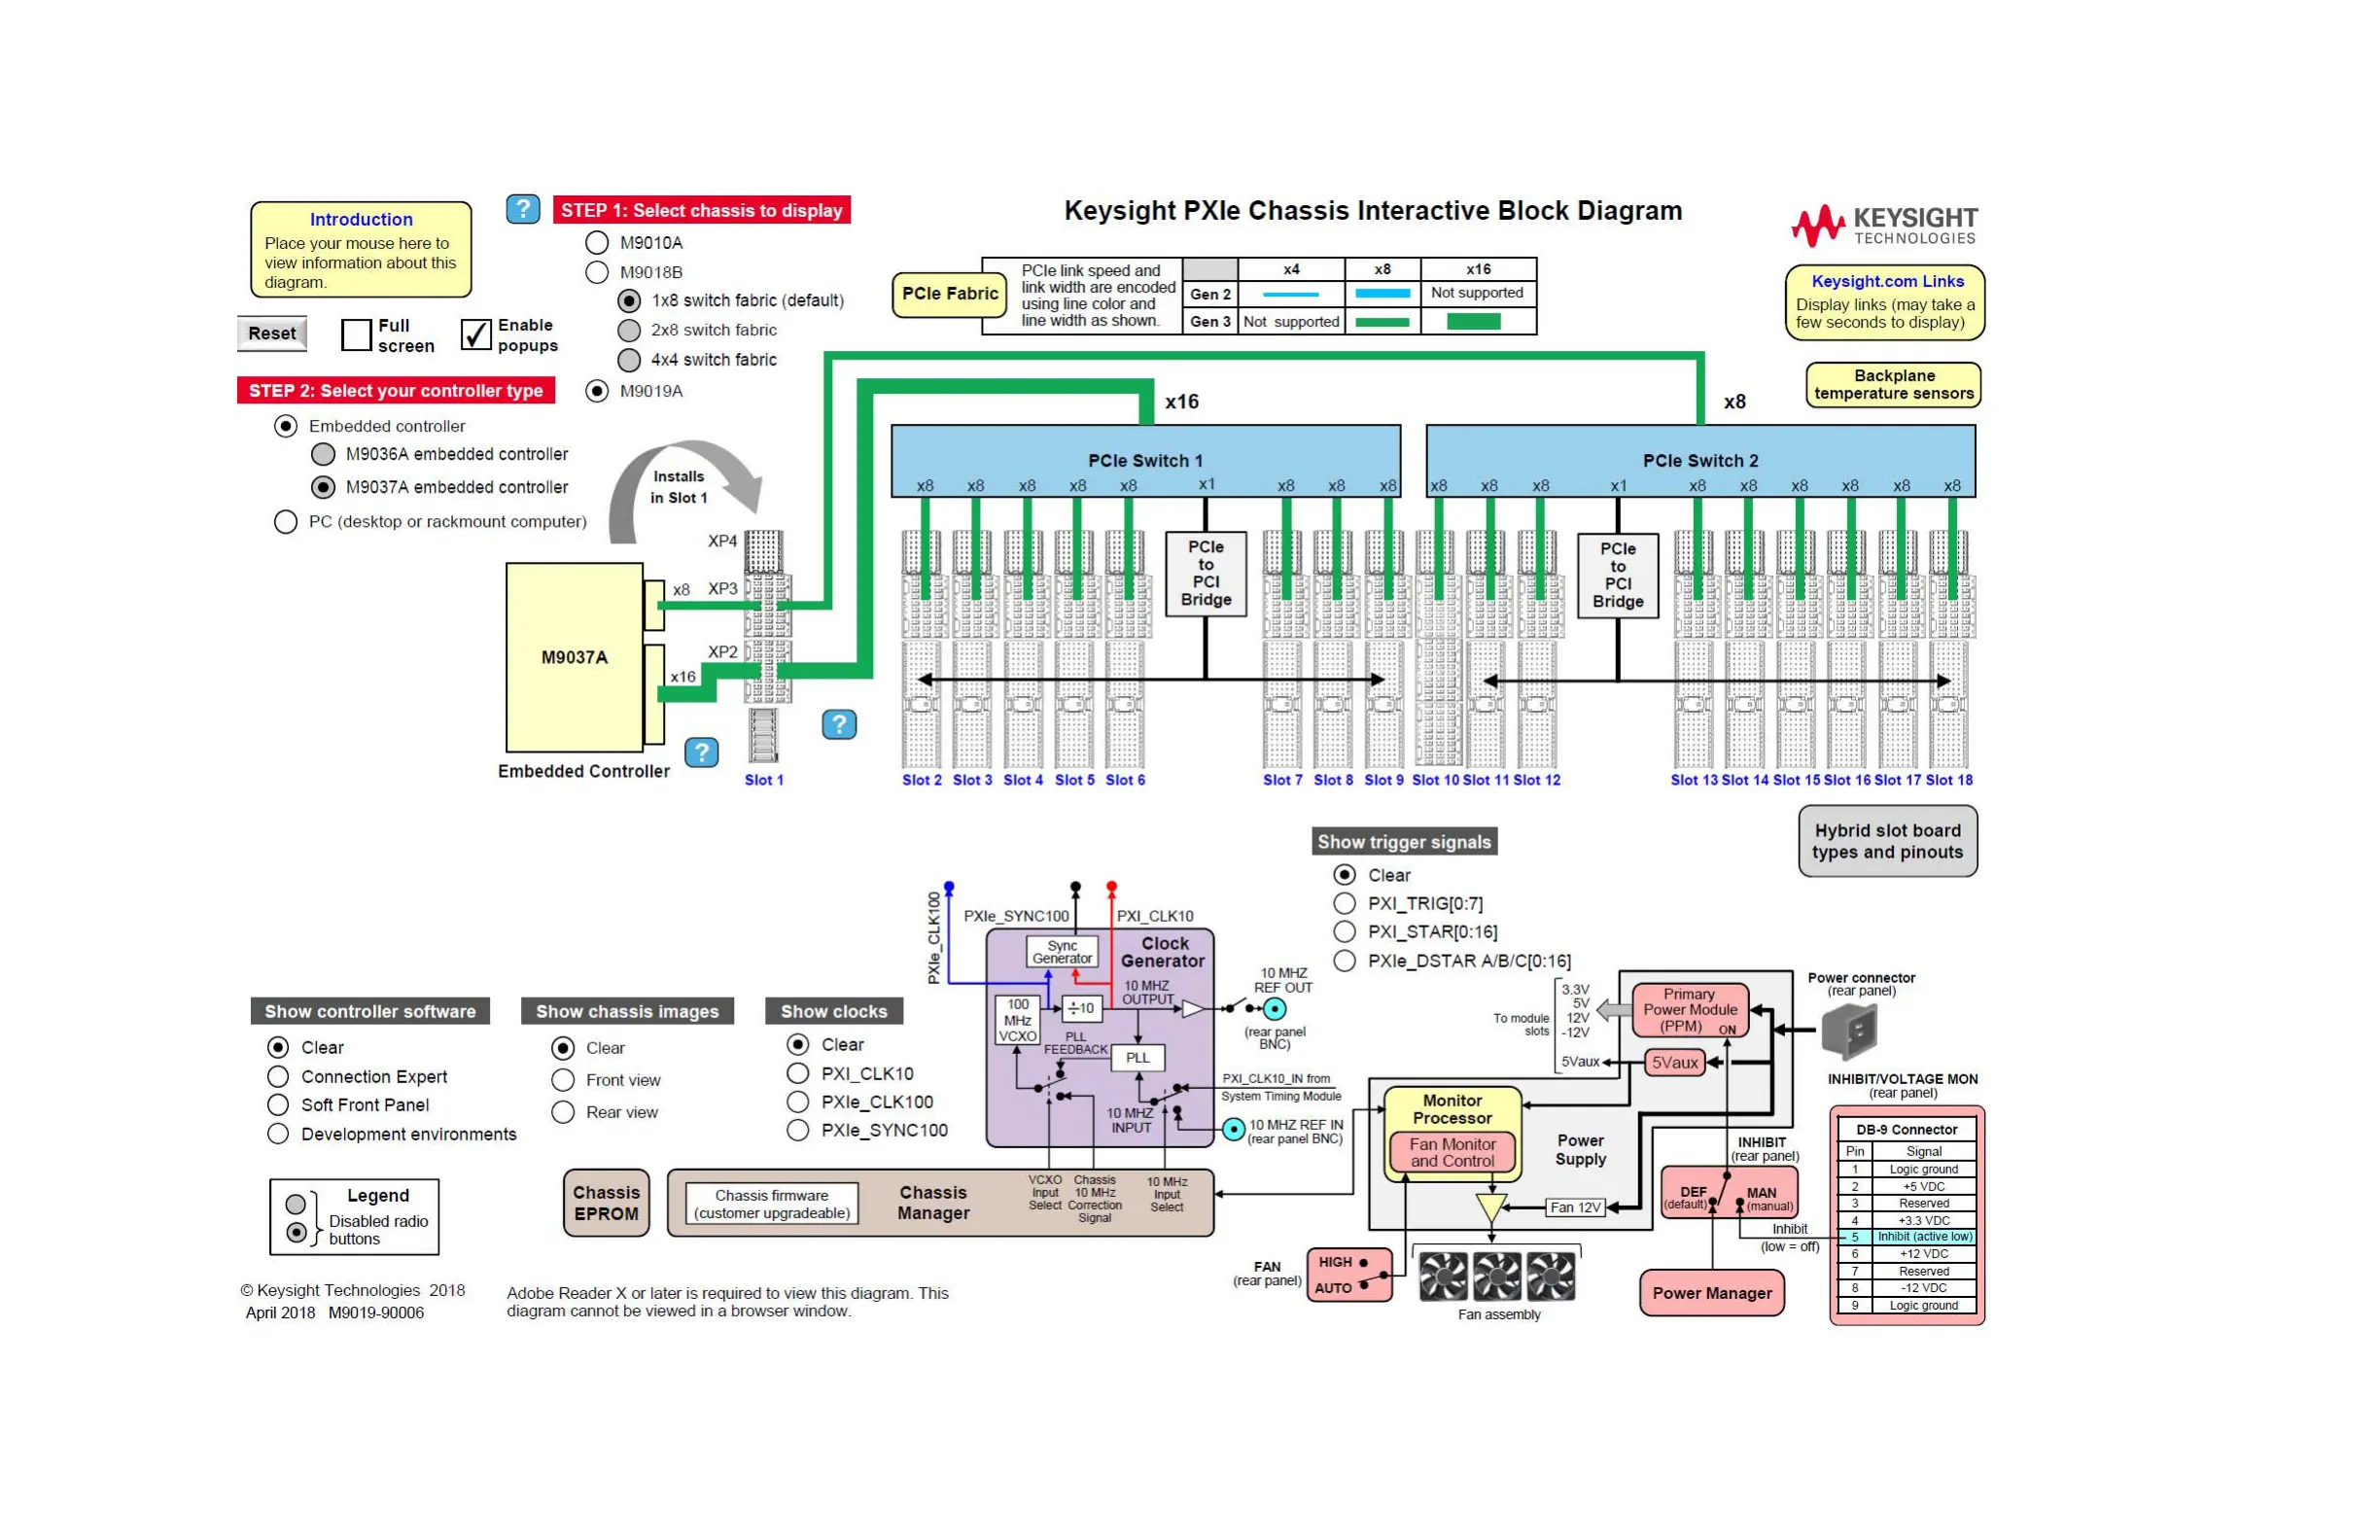The image size is (2380, 1540).
Task: Select PC desktop or rackmount controller option
Action: point(286,522)
